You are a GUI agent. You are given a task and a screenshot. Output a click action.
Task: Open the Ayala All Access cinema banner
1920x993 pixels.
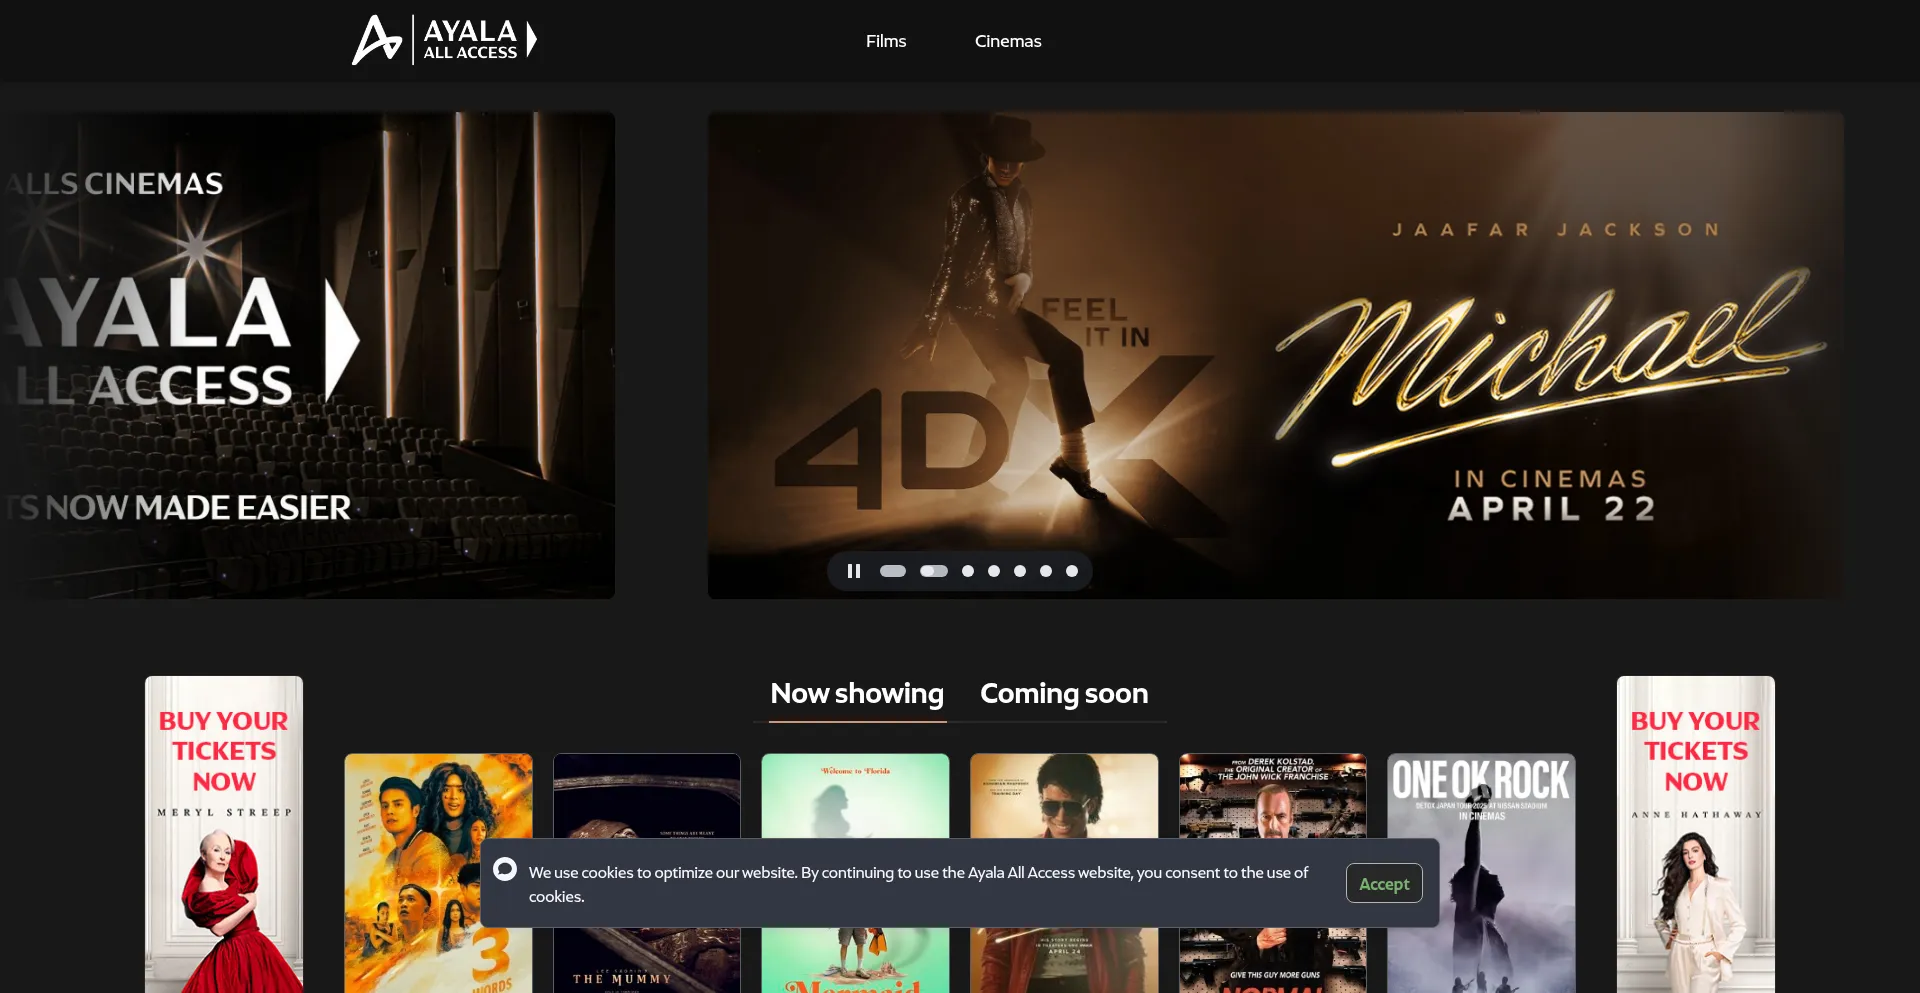click(307, 355)
